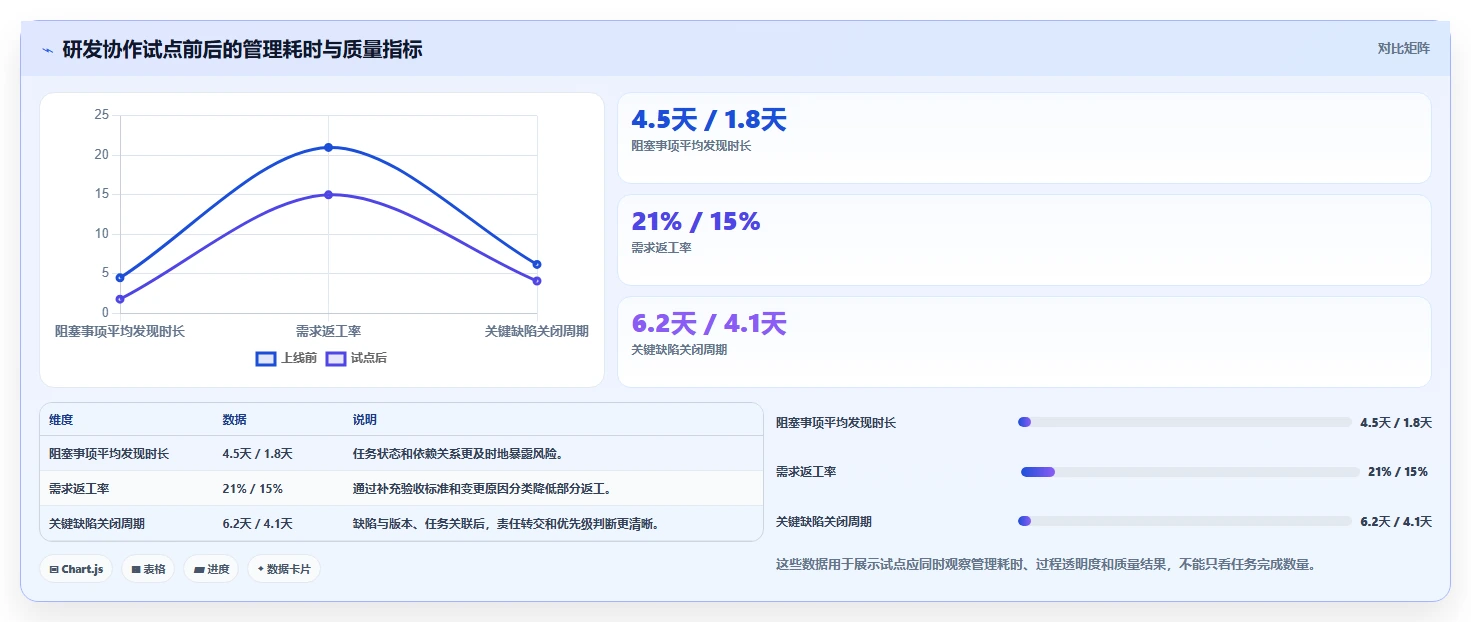Click description 通过补充验收标准和变更原因分类降低部分返工。
This screenshot has height=622, width=1471.
483,489
